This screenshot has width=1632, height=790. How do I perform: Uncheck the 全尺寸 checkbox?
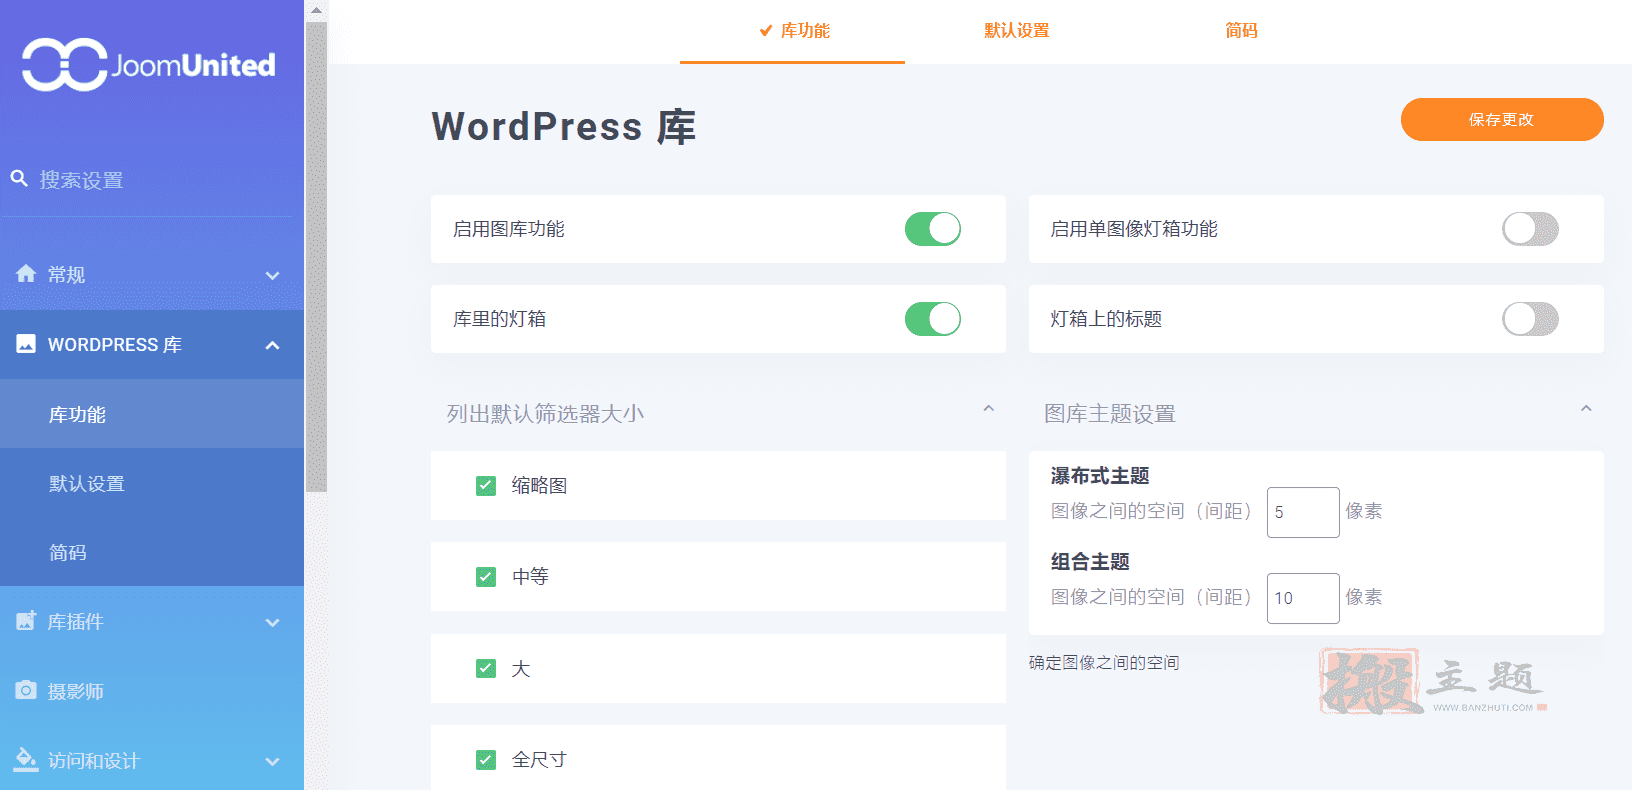(x=486, y=760)
